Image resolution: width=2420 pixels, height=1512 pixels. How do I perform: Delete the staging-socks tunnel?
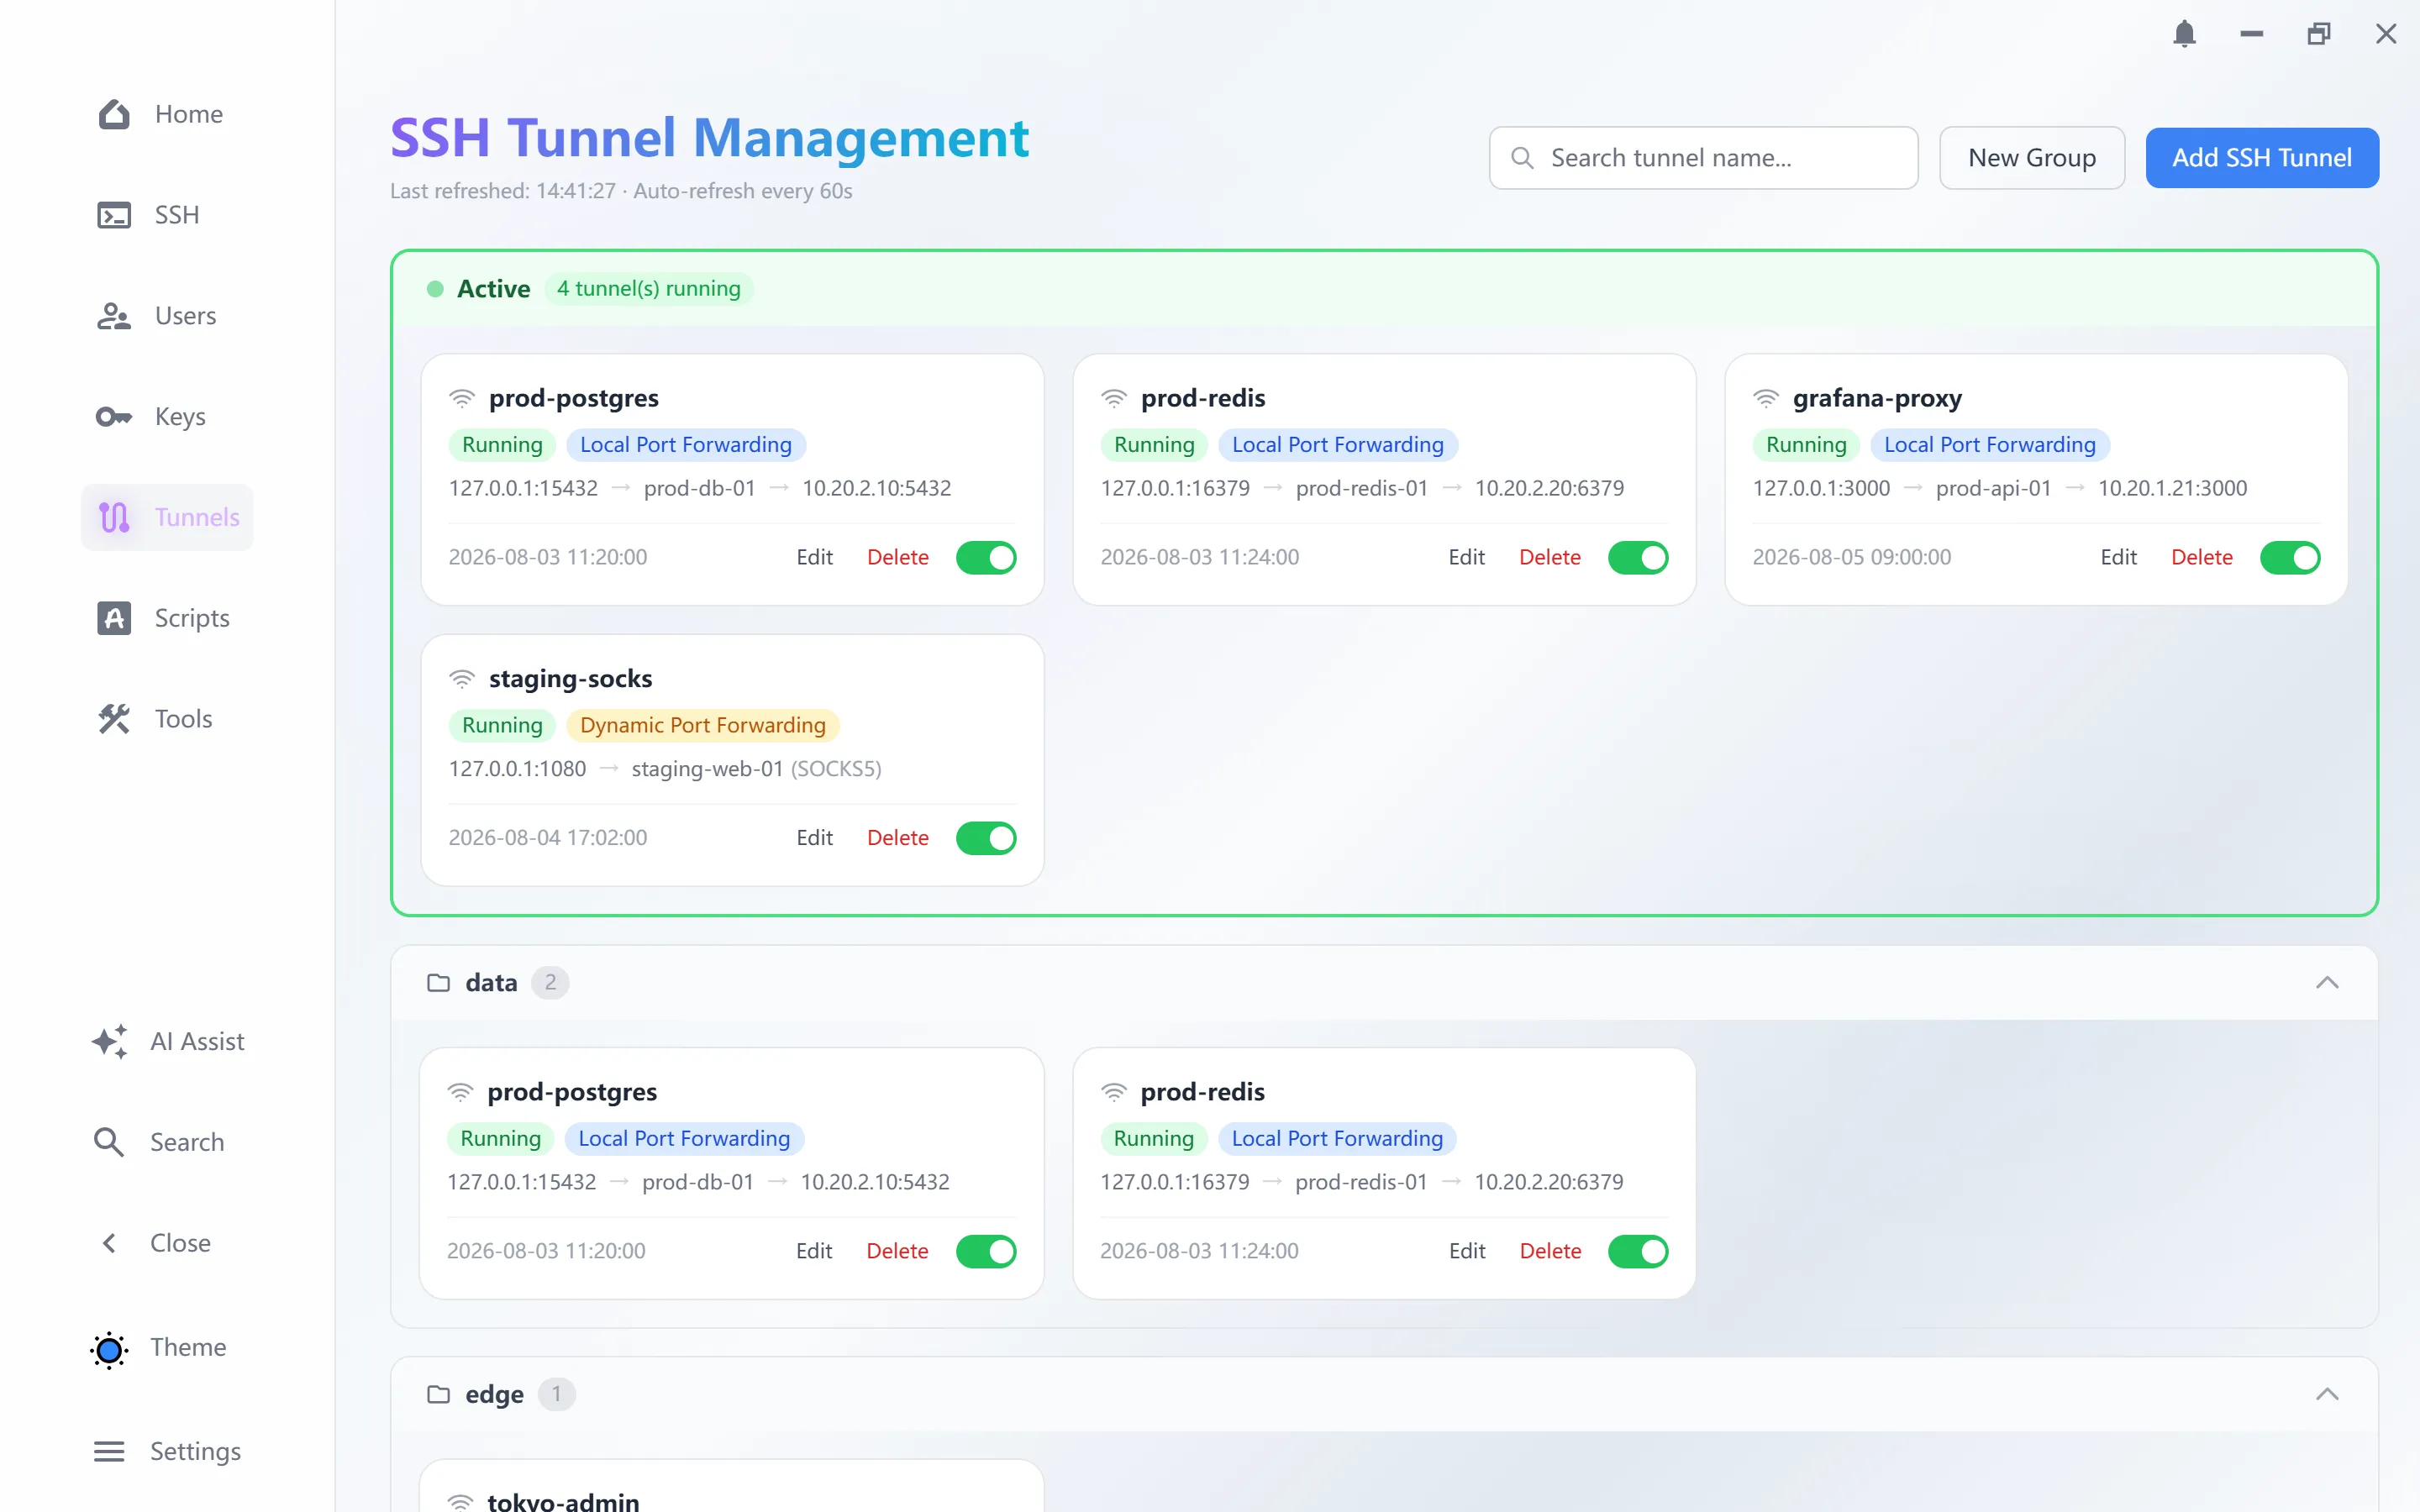tap(897, 838)
